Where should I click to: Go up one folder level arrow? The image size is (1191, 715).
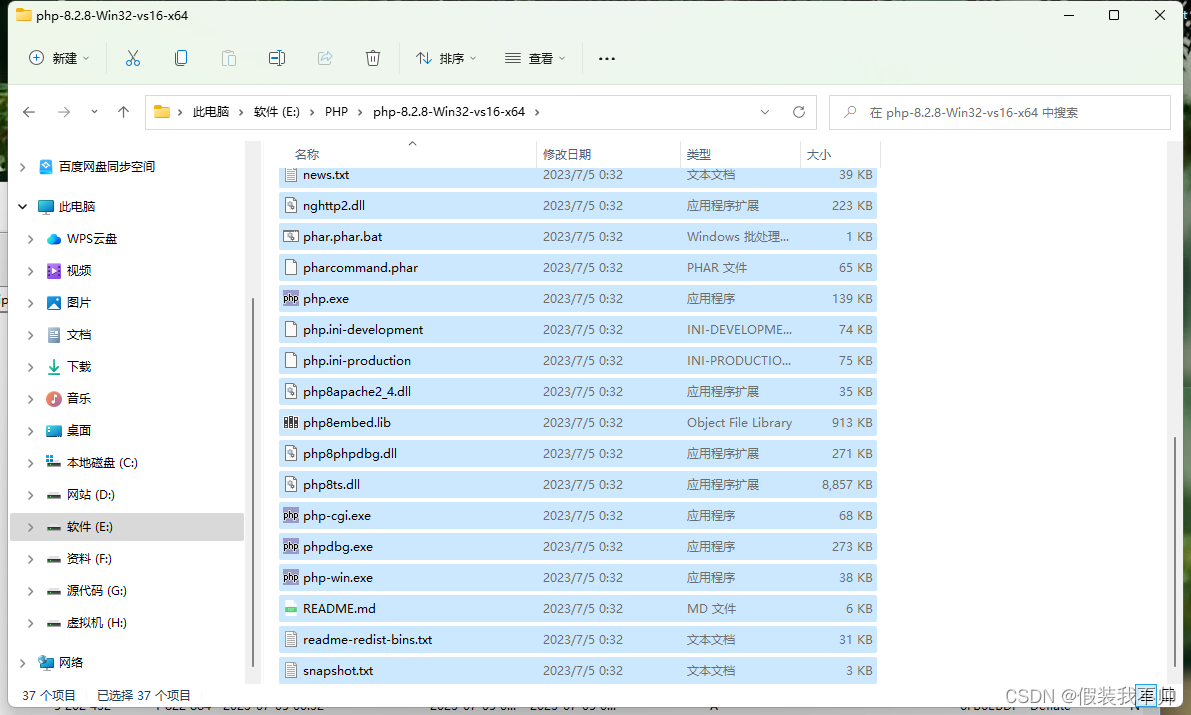pyautogui.click(x=124, y=112)
